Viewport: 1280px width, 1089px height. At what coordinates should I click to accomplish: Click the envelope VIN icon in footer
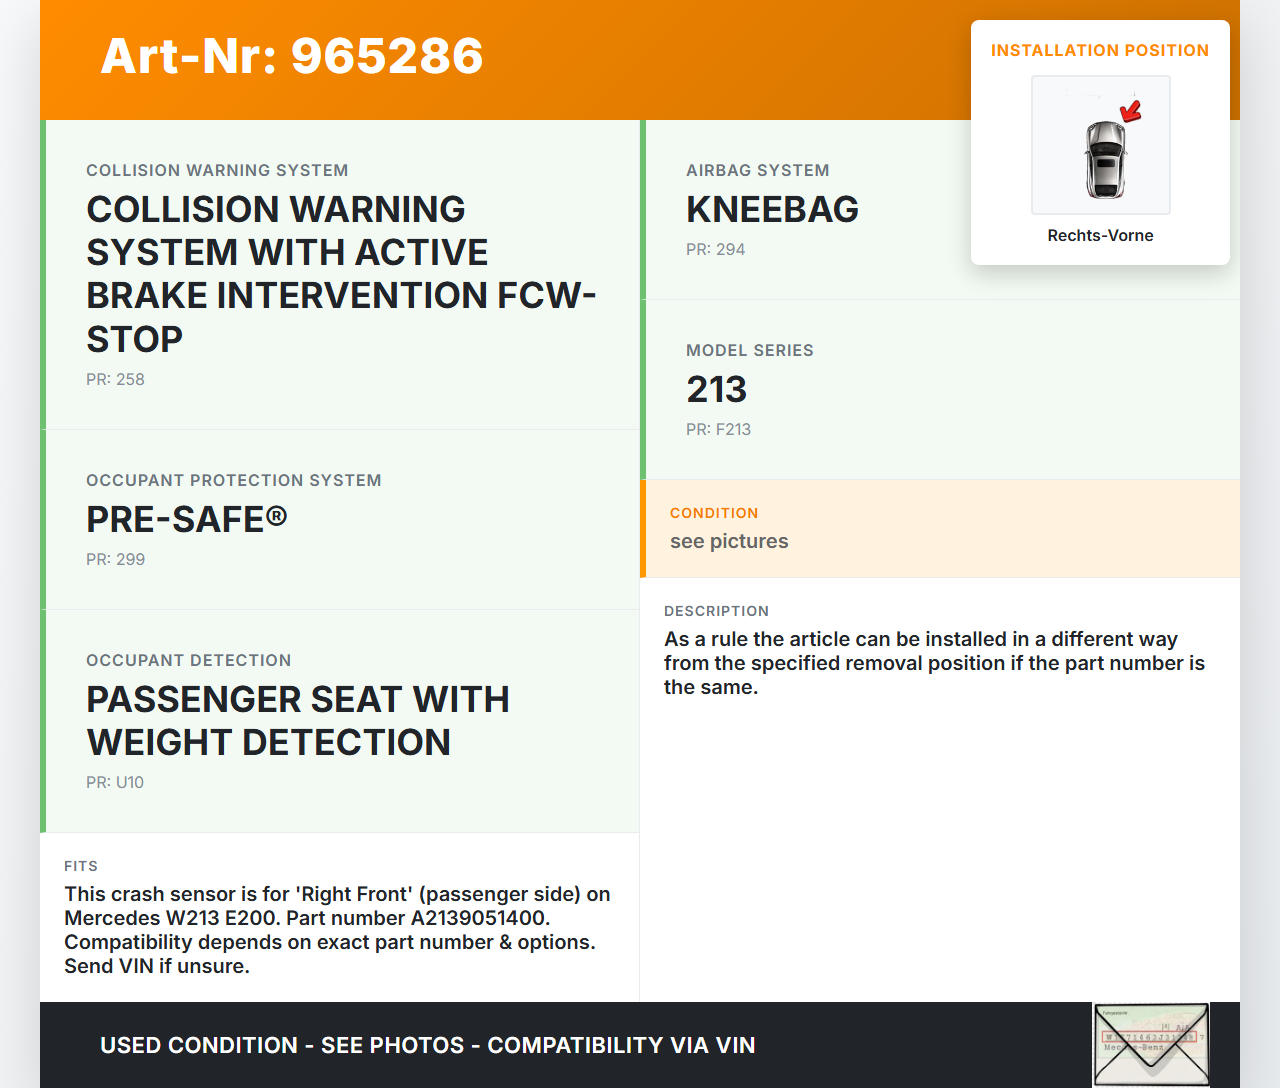coord(1151,1045)
